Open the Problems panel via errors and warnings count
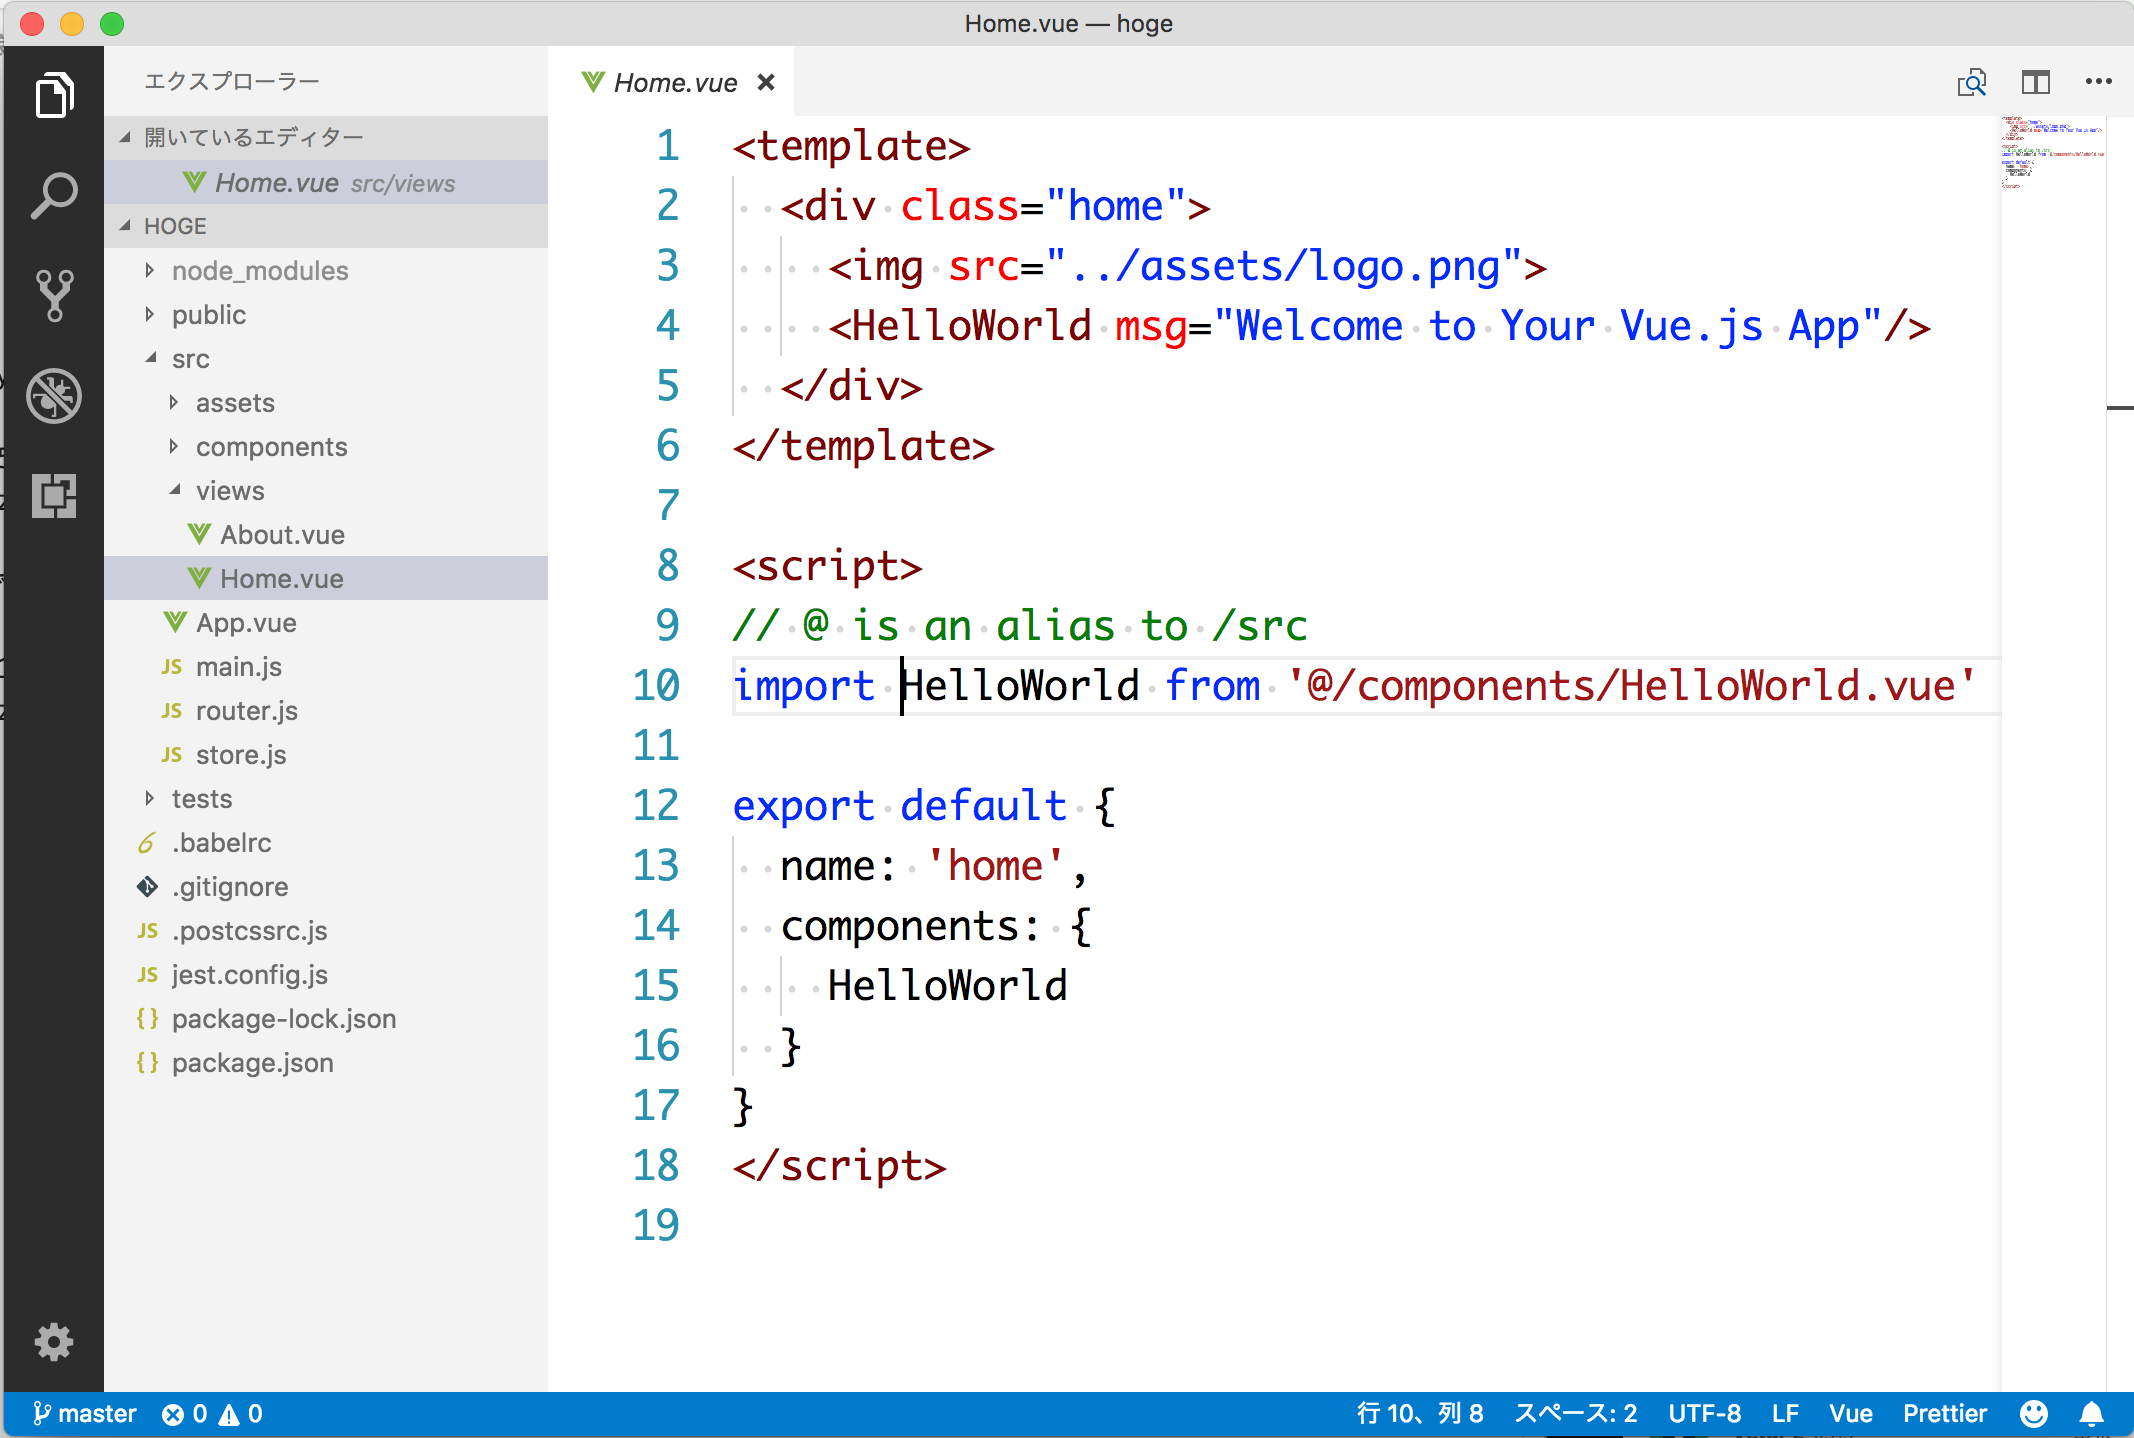This screenshot has width=2134, height=1438. coord(212,1414)
